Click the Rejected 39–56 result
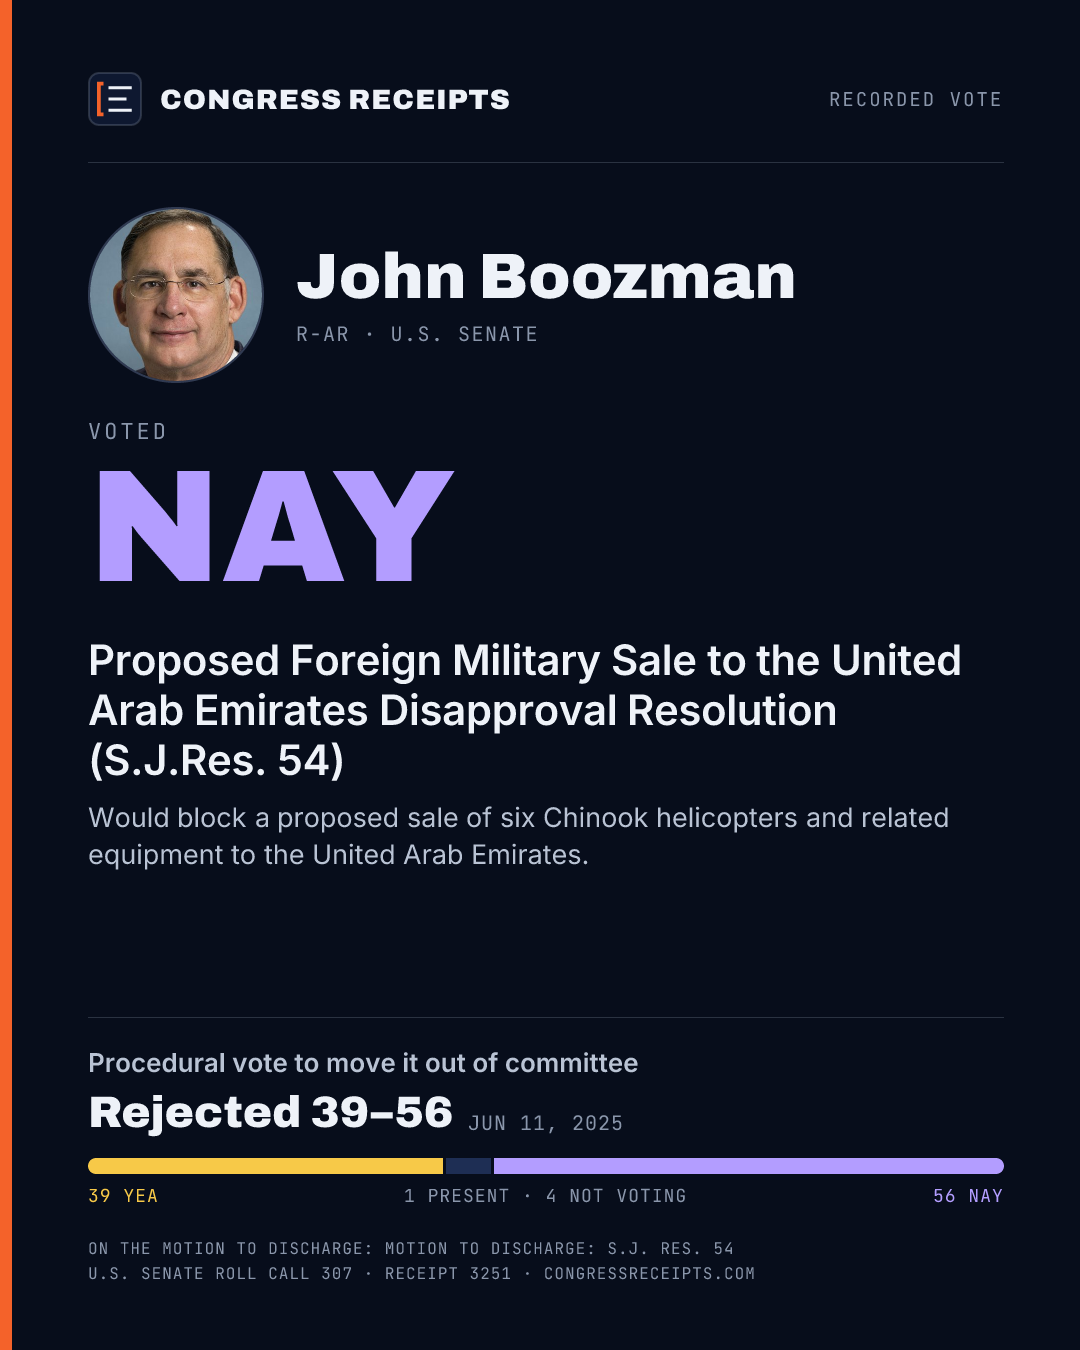Viewport: 1080px width, 1350px height. [270, 1112]
